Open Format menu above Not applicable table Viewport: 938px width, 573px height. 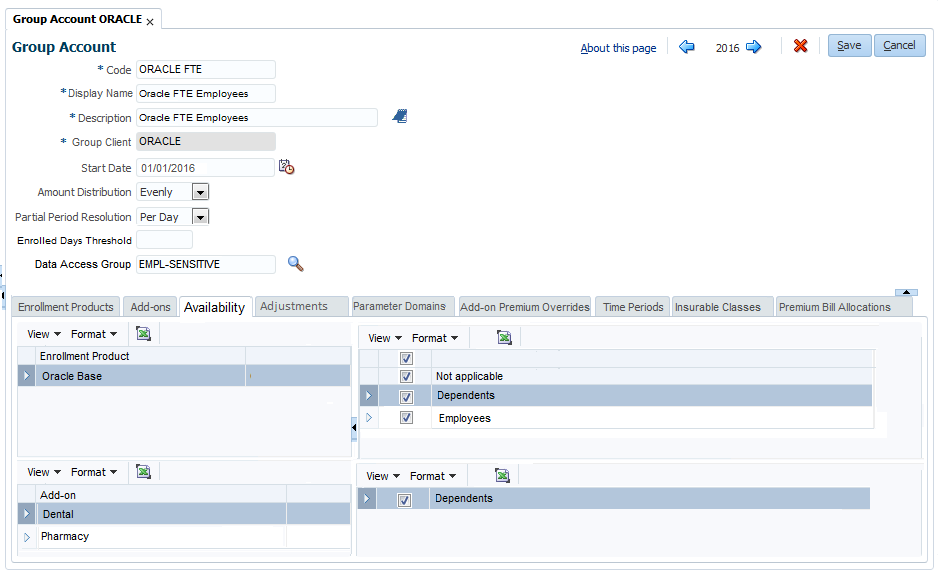(x=435, y=339)
